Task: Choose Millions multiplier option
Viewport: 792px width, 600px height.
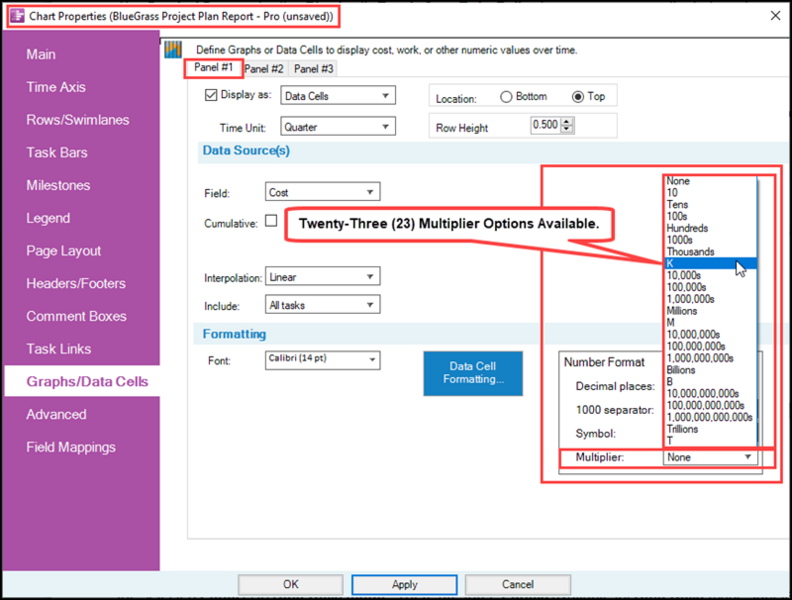Action: tap(710, 311)
